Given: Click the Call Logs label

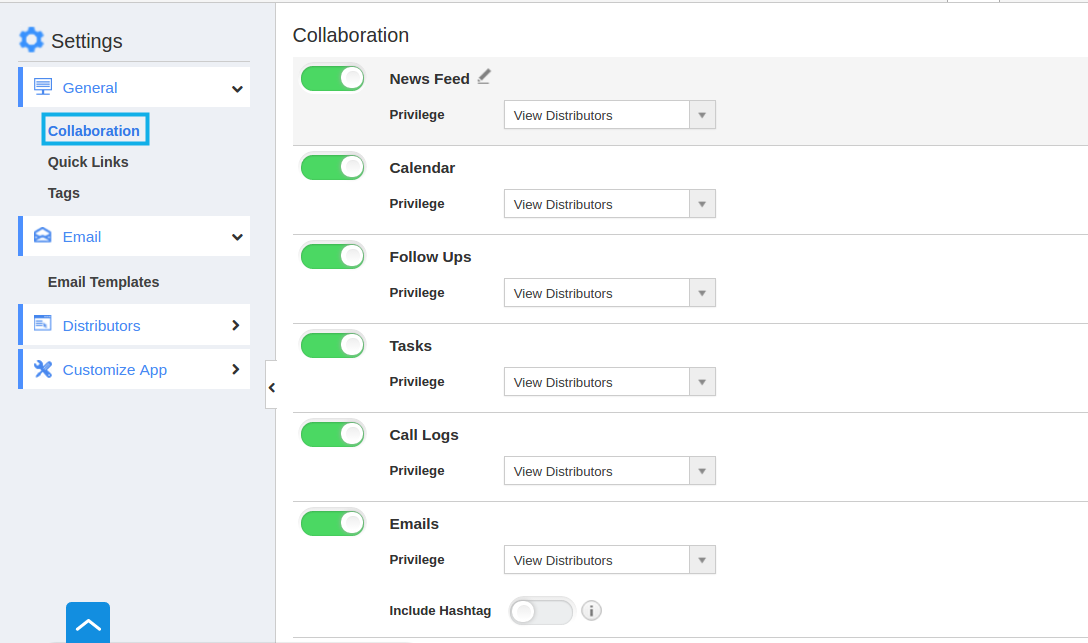Looking at the screenshot, I should (x=424, y=435).
